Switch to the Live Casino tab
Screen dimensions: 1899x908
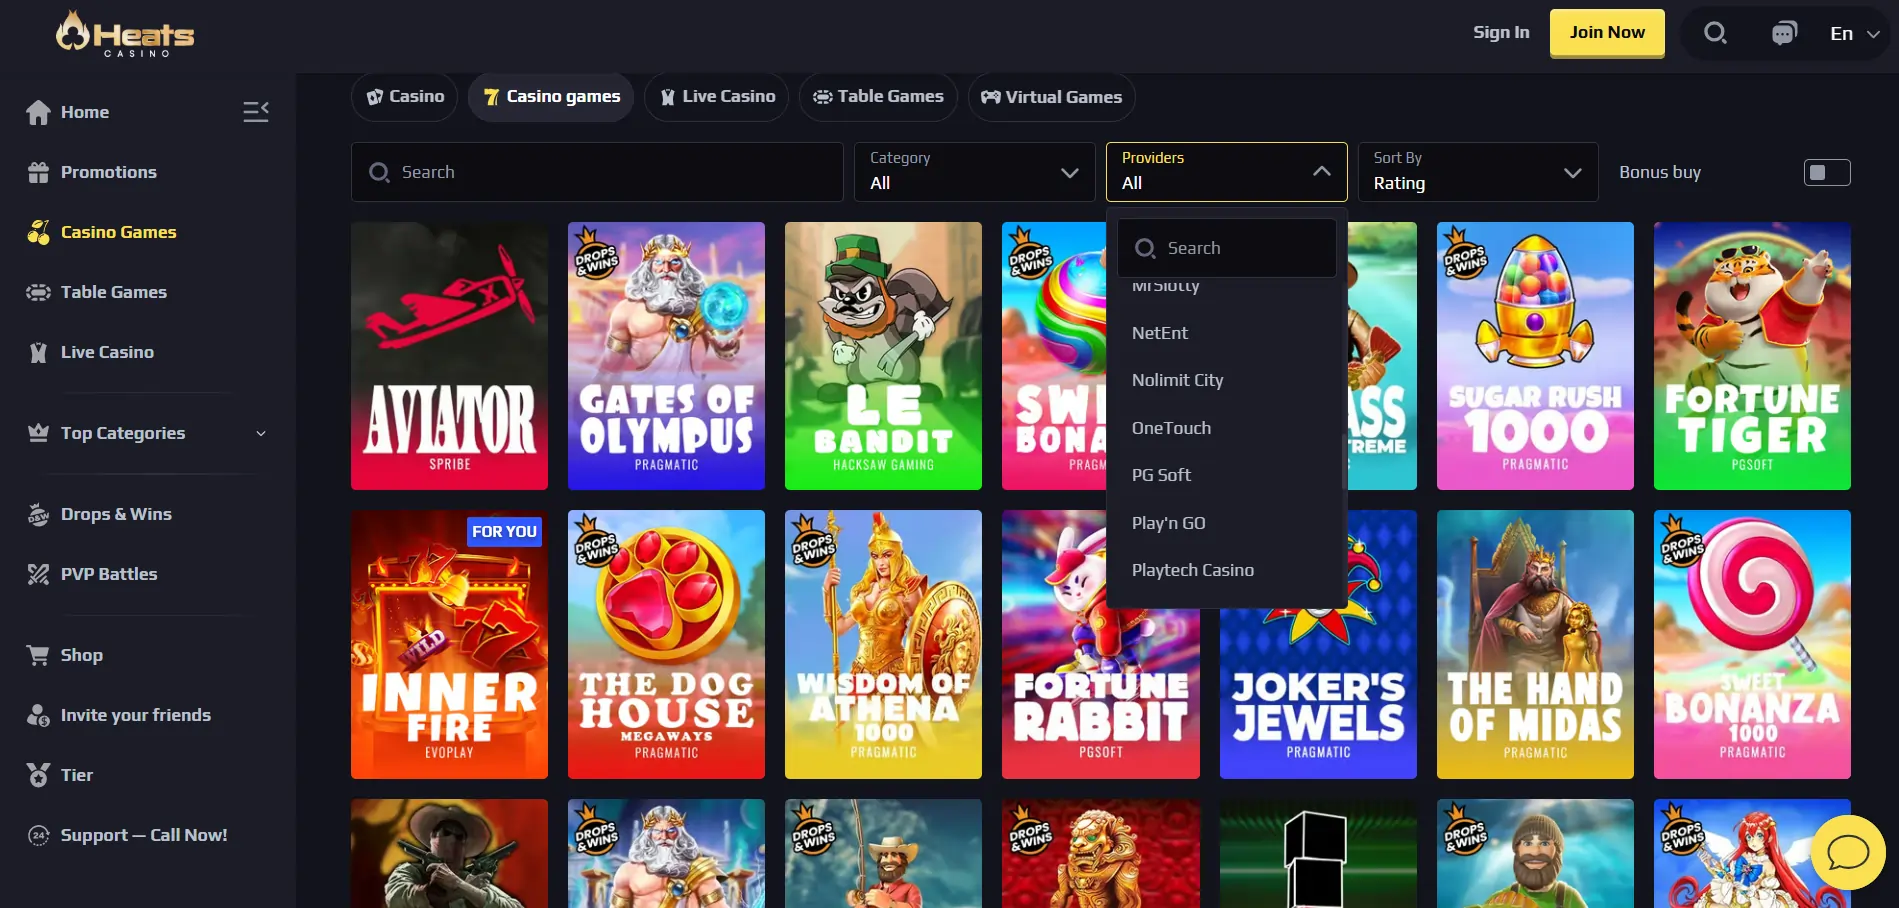(x=717, y=97)
